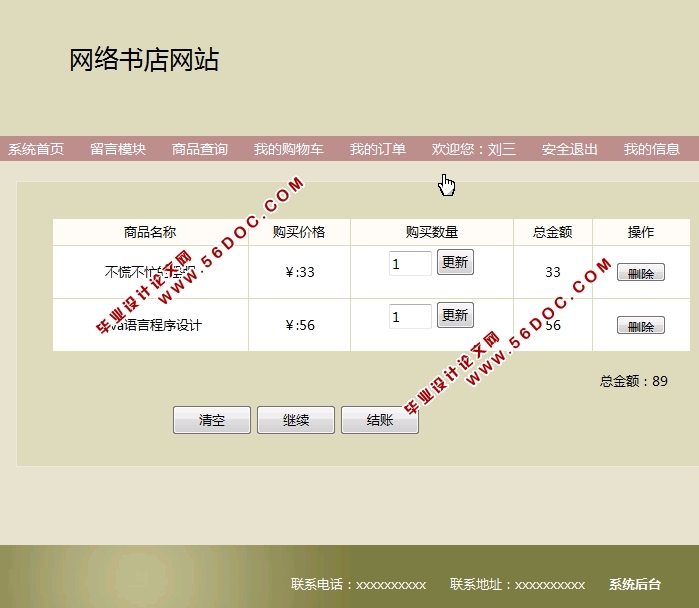This screenshot has height=608, width=699.
Task: Check out using the 结账 button
Action: 380,420
